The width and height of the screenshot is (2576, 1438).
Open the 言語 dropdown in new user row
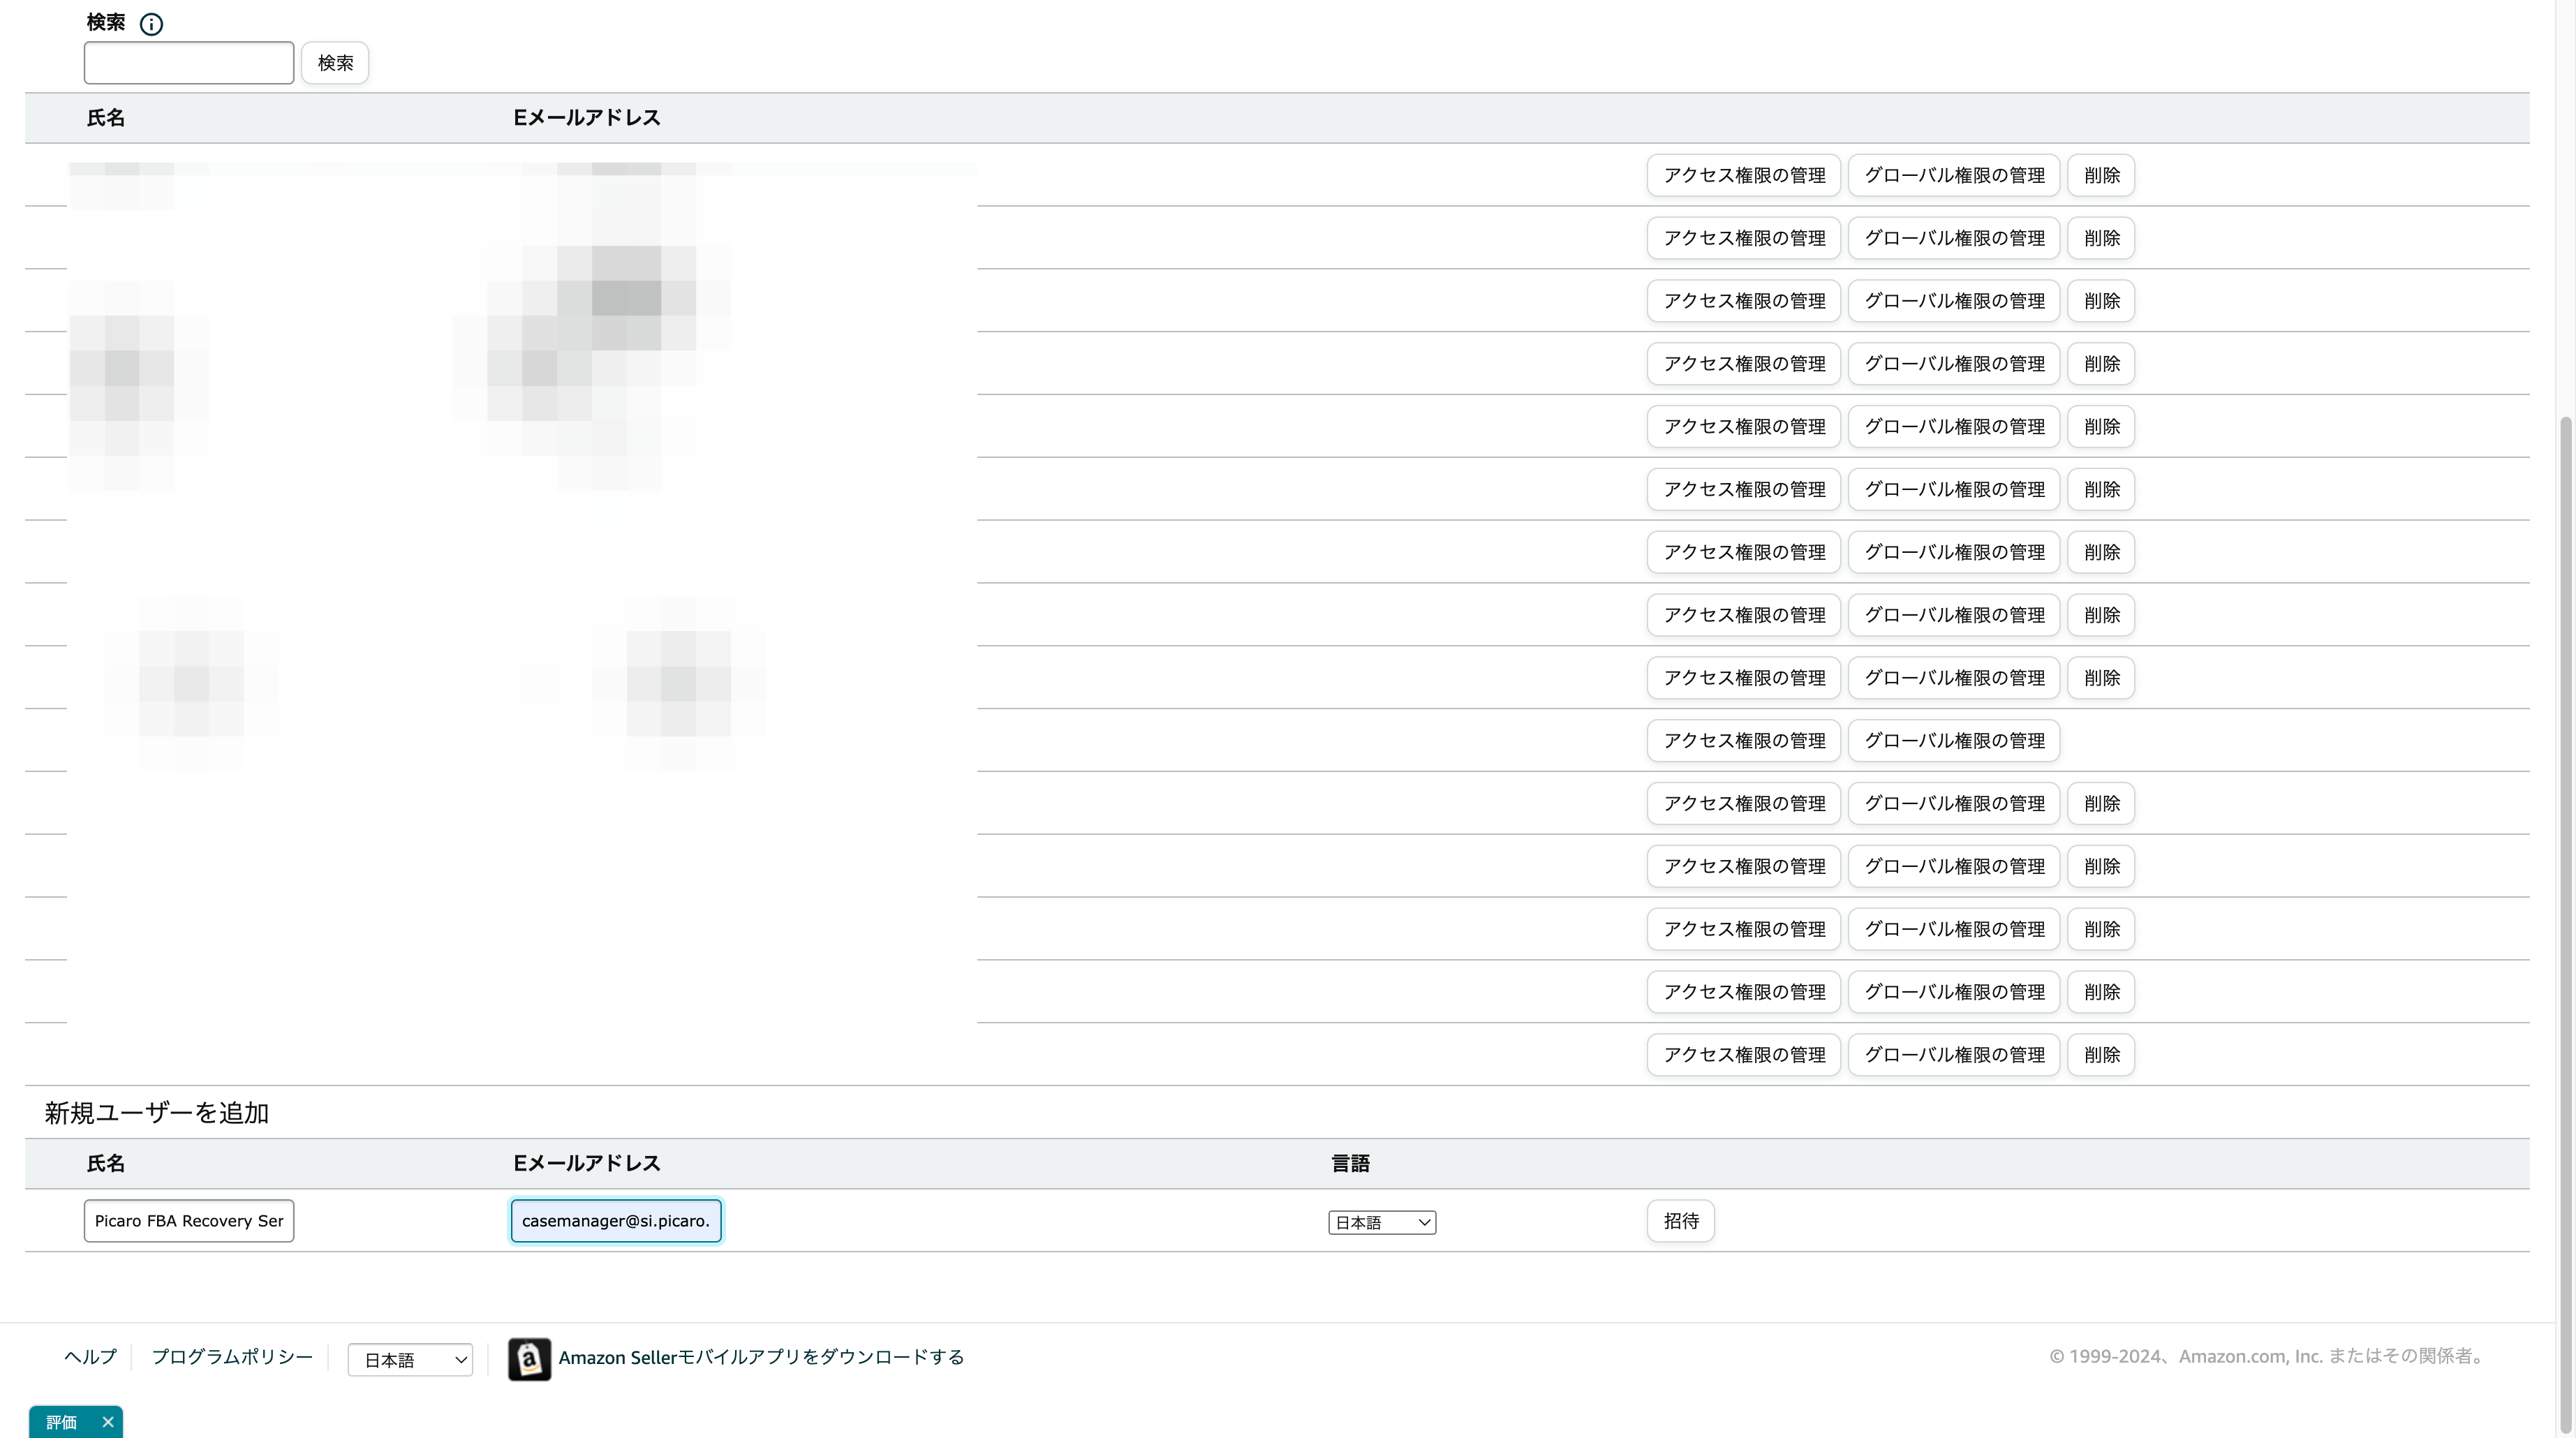pos(1382,1222)
